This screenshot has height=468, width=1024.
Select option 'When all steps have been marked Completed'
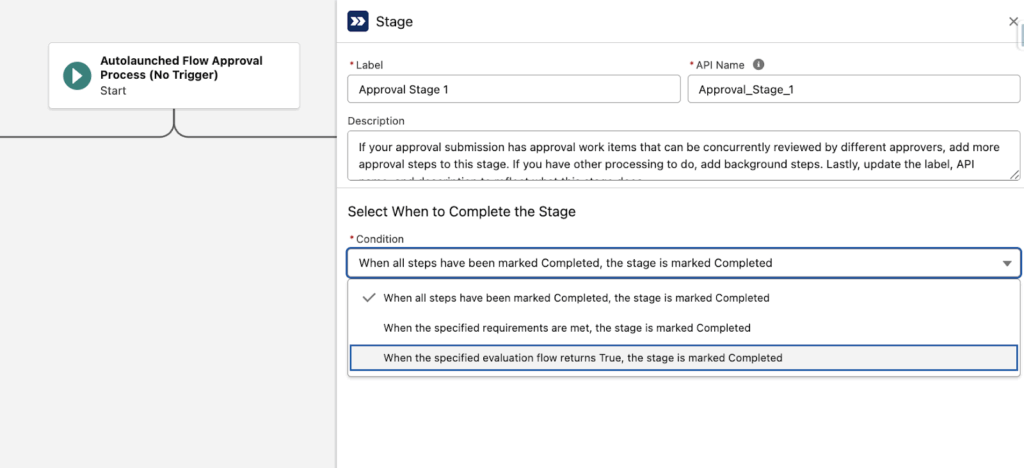pyautogui.click(x=684, y=298)
